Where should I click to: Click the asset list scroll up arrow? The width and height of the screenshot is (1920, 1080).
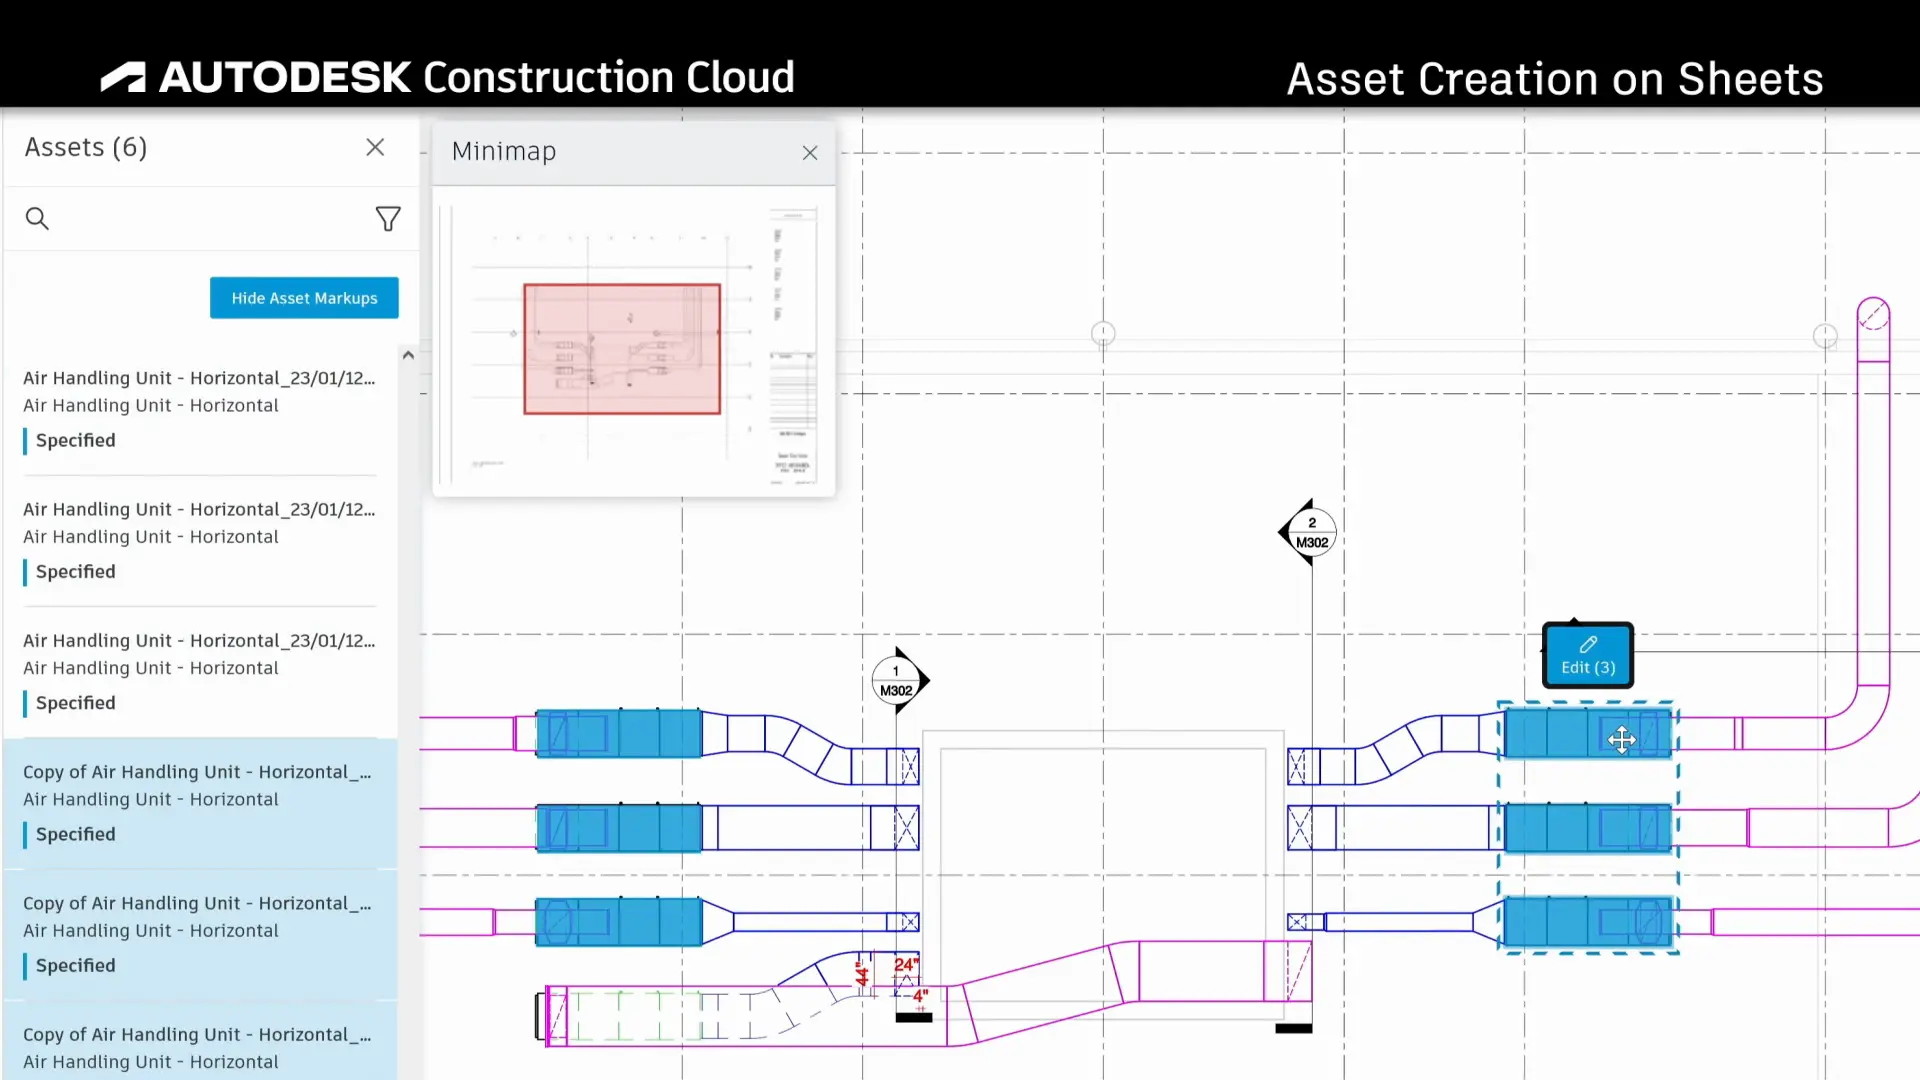(x=408, y=355)
